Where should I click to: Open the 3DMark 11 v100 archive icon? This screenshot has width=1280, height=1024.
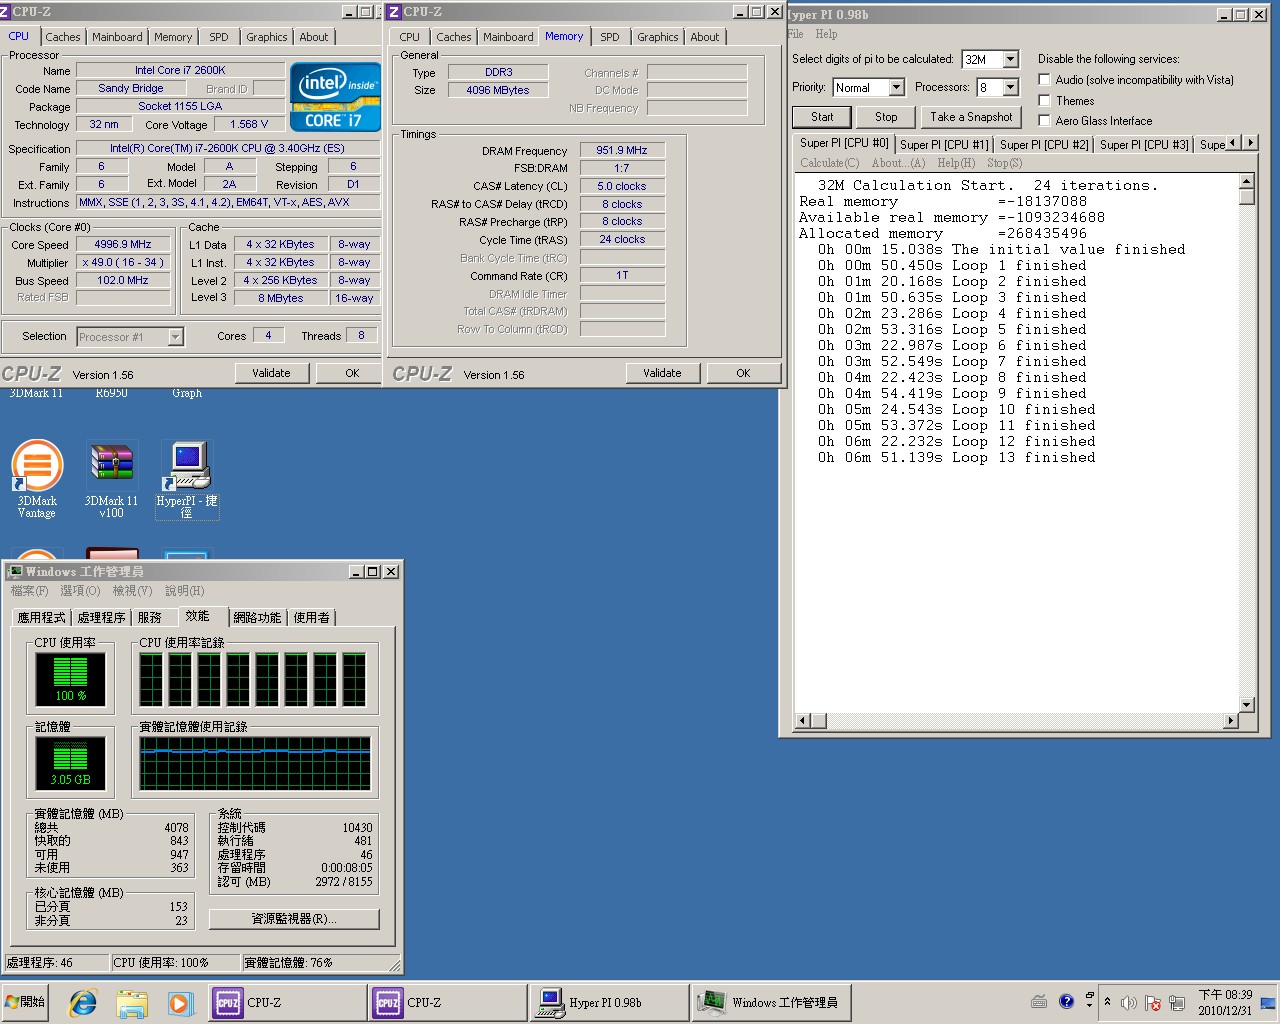pyautogui.click(x=111, y=479)
